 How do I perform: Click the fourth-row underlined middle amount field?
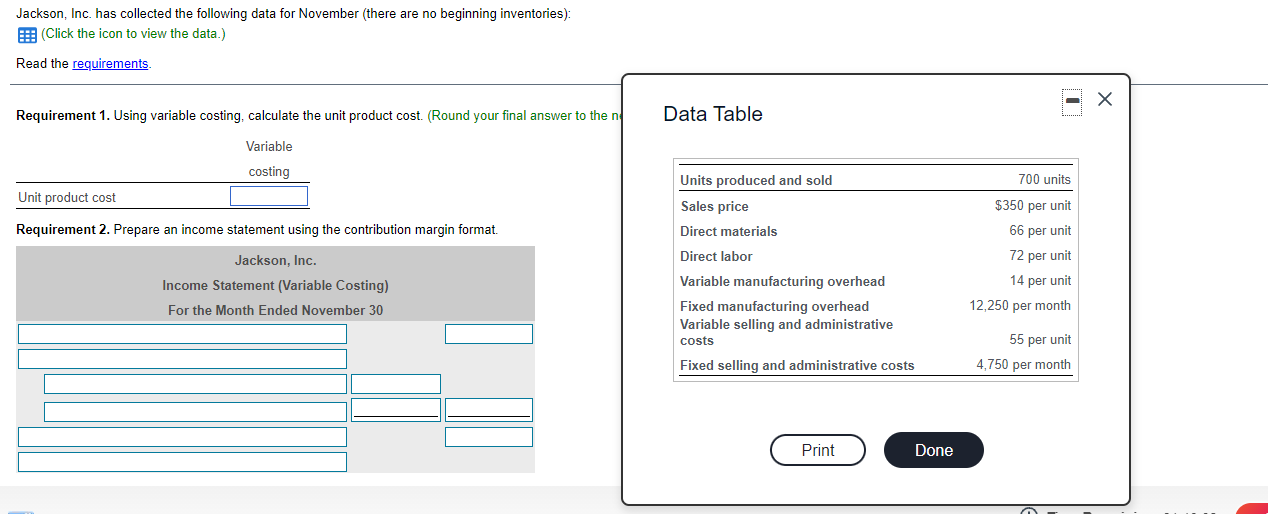[x=396, y=409]
